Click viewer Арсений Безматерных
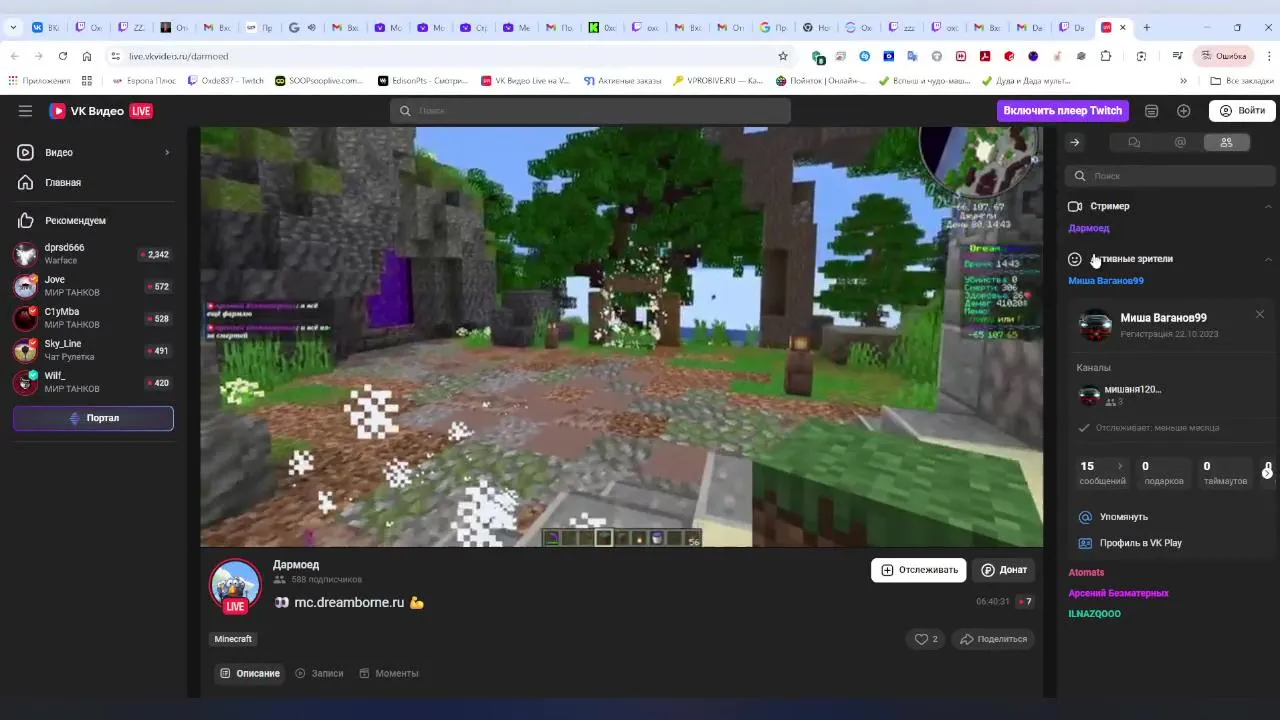This screenshot has height=720, width=1280. 1118,593
